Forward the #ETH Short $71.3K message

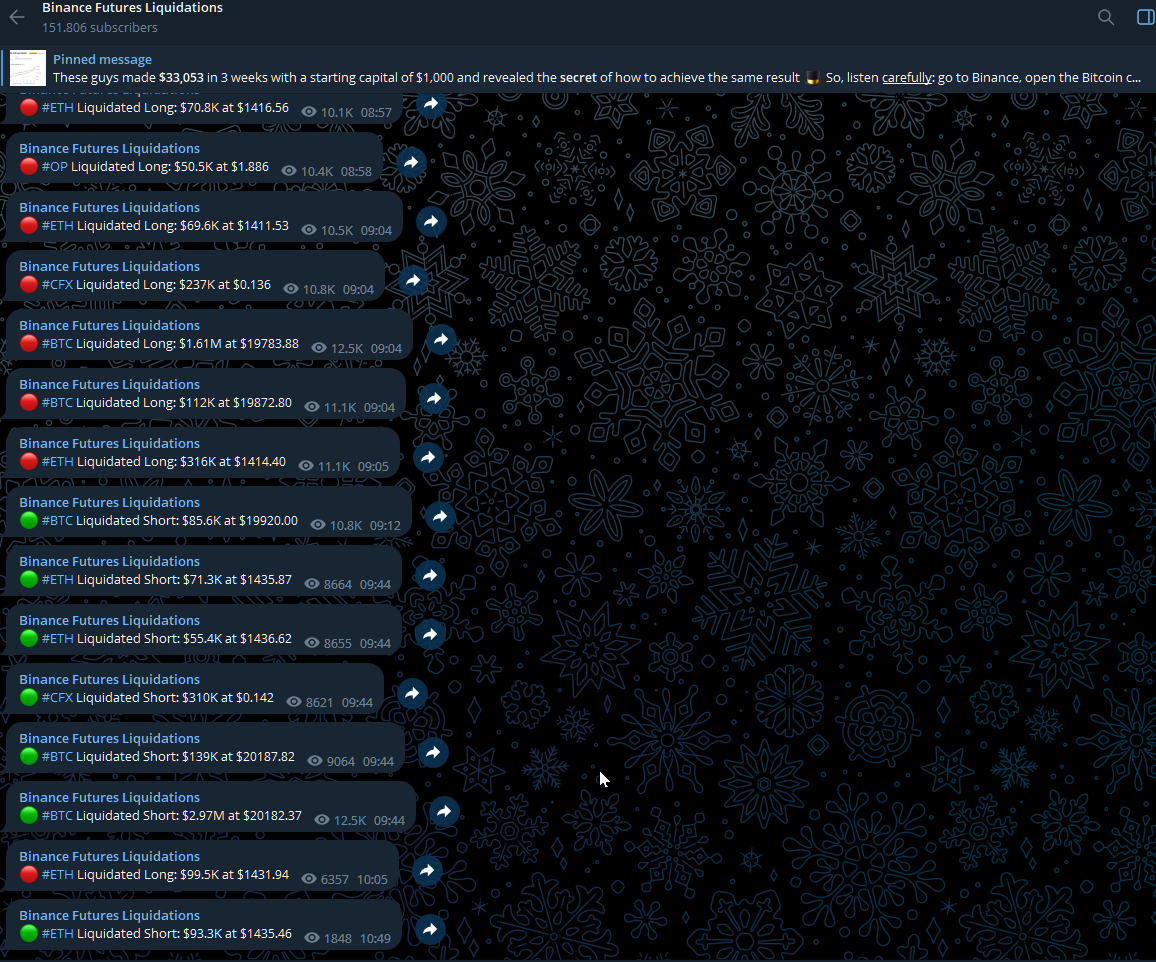tap(430, 576)
